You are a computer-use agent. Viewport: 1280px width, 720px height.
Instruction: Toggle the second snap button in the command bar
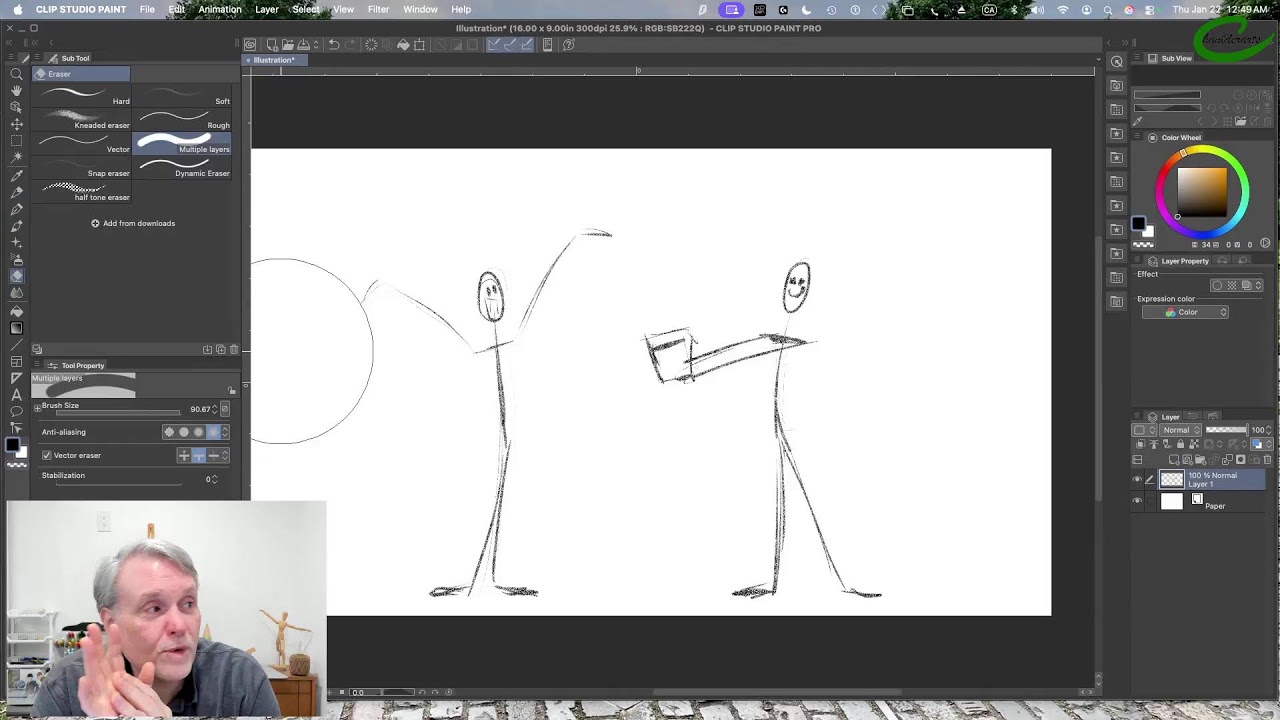point(511,44)
